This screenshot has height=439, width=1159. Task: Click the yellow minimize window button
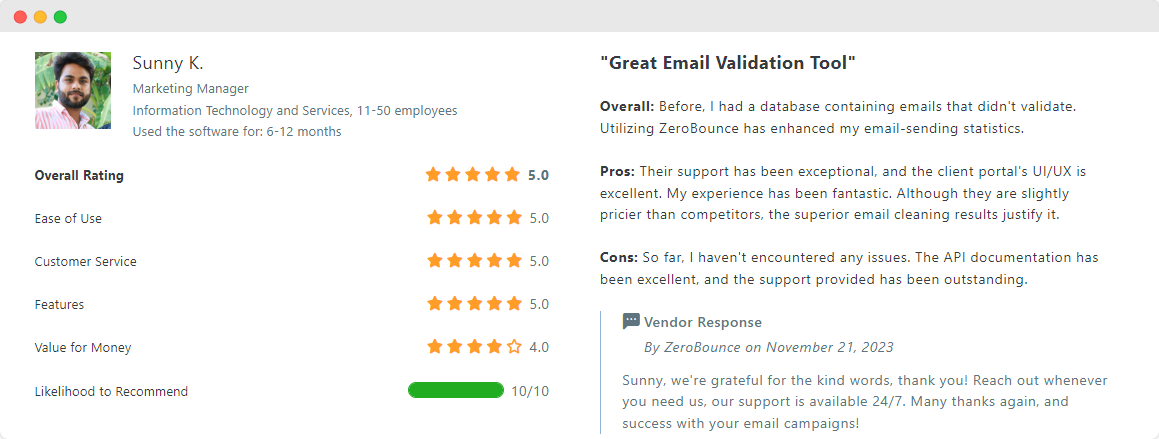[x=40, y=17]
